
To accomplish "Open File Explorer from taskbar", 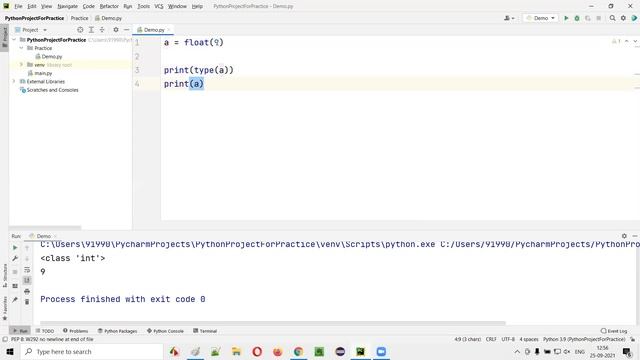I will coord(236,351).
